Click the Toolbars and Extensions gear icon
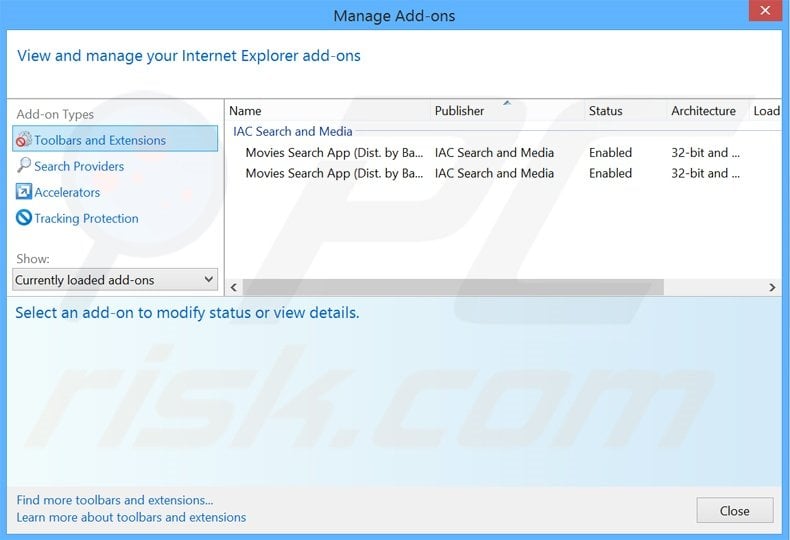The width and height of the screenshot is (790, 540). pos(24,140)
